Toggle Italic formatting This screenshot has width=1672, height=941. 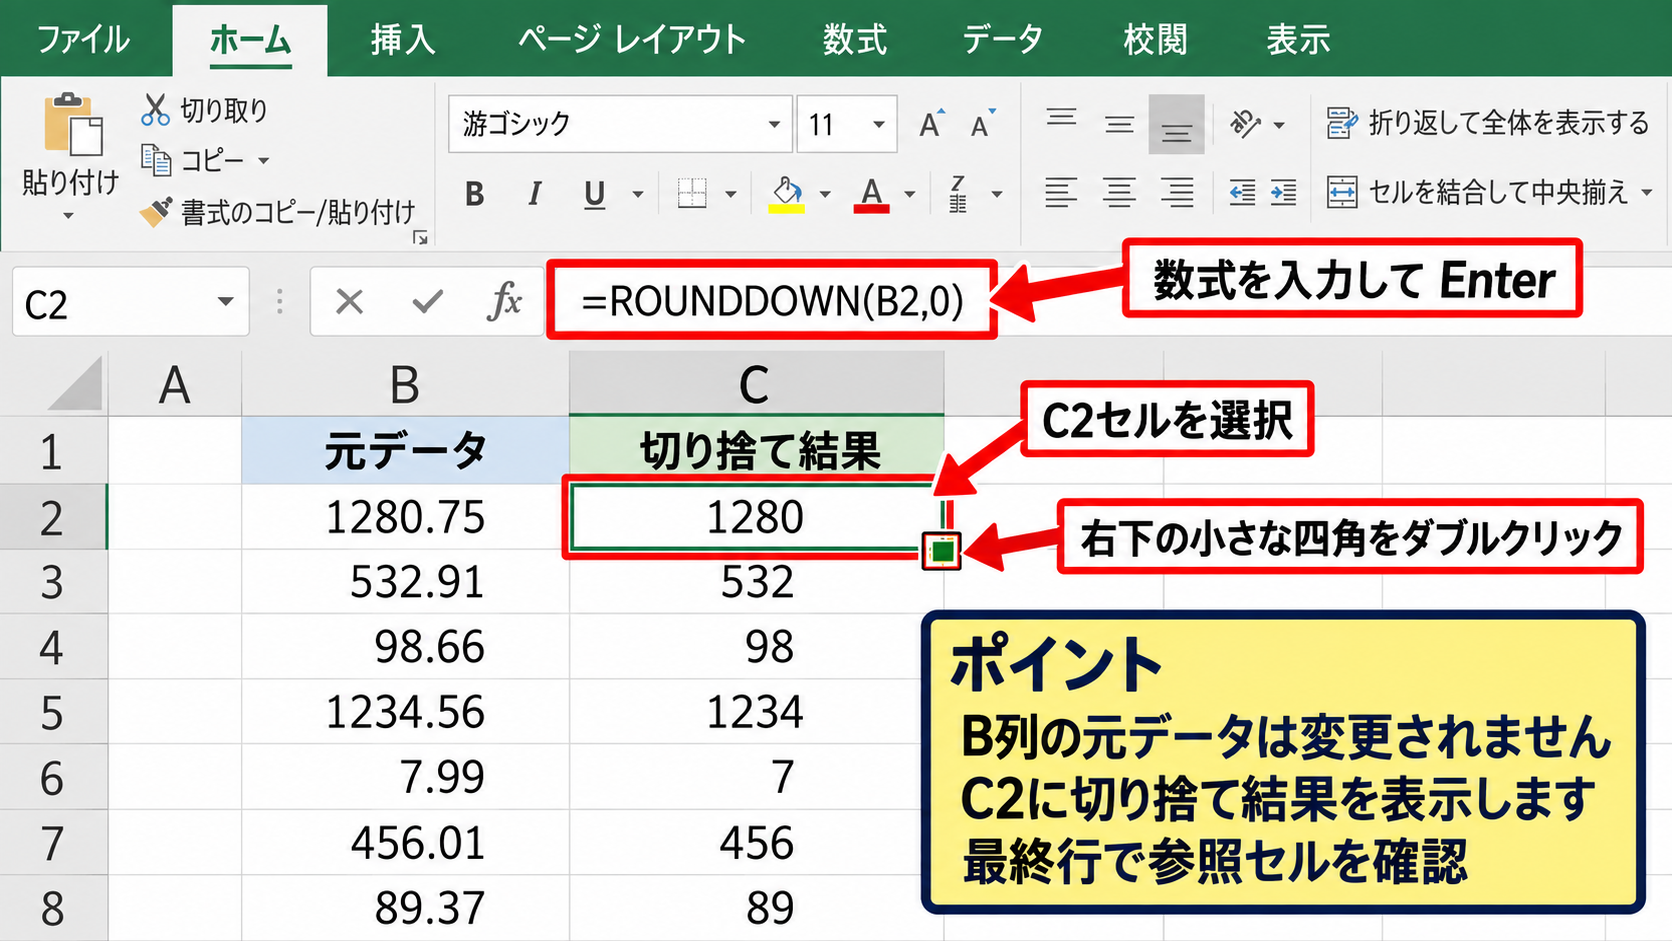pos(535,194)
